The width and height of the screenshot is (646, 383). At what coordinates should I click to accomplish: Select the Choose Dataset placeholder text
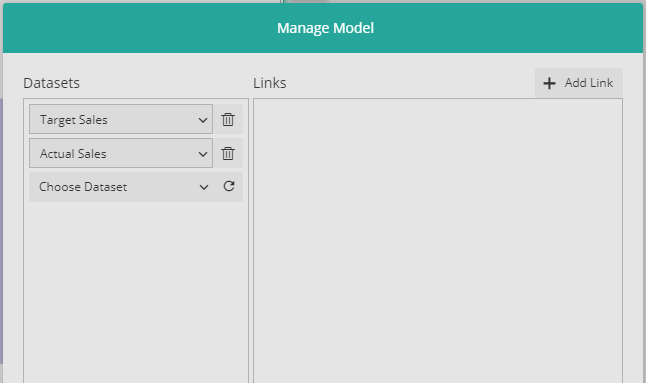(83, 187)
